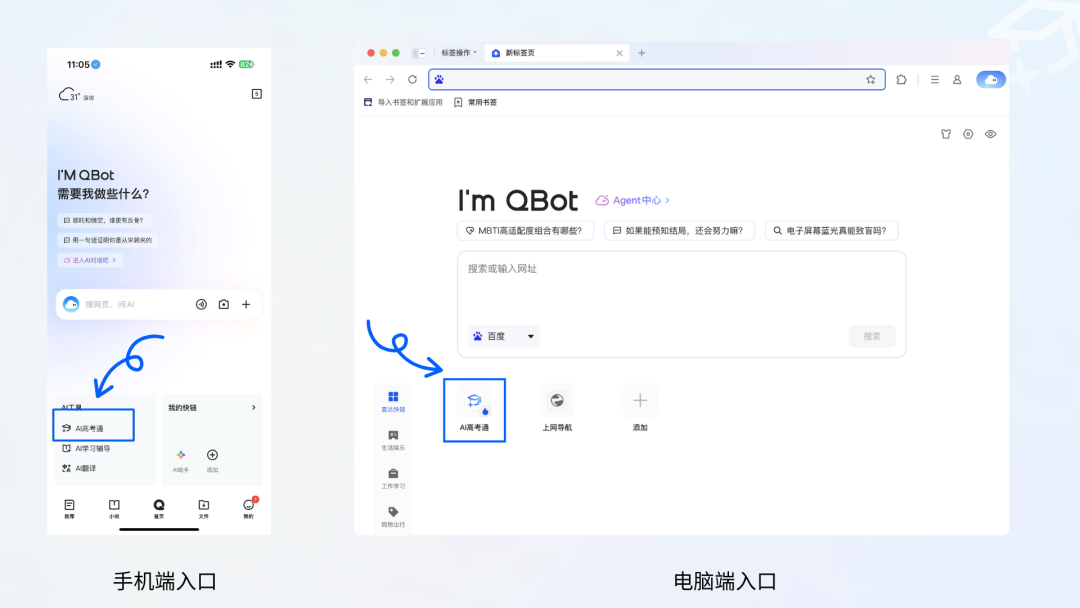Screen dimensions: 1080x608
Task: Open AI高考通 shortcut on desktop page
Action: (474, 410)
